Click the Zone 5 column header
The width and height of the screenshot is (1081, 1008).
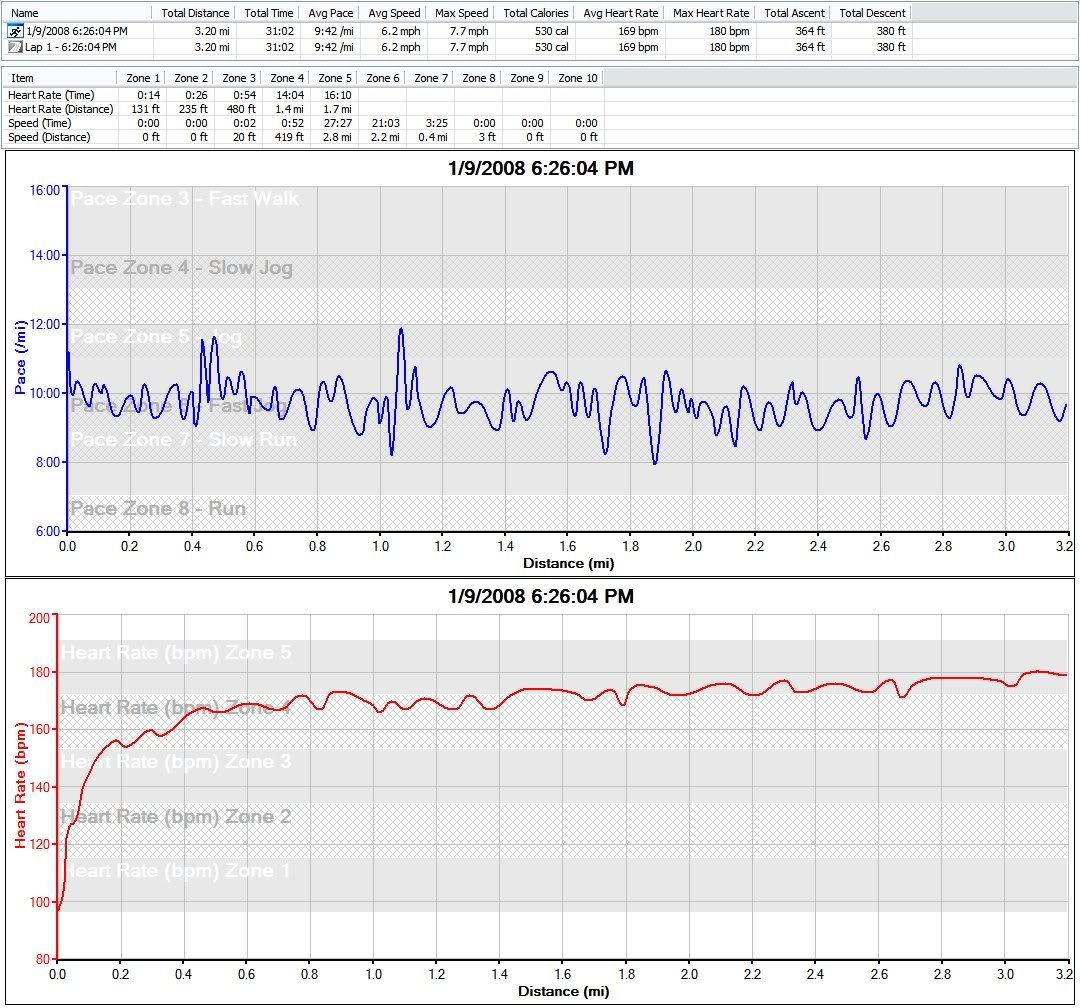pos(335,78)
